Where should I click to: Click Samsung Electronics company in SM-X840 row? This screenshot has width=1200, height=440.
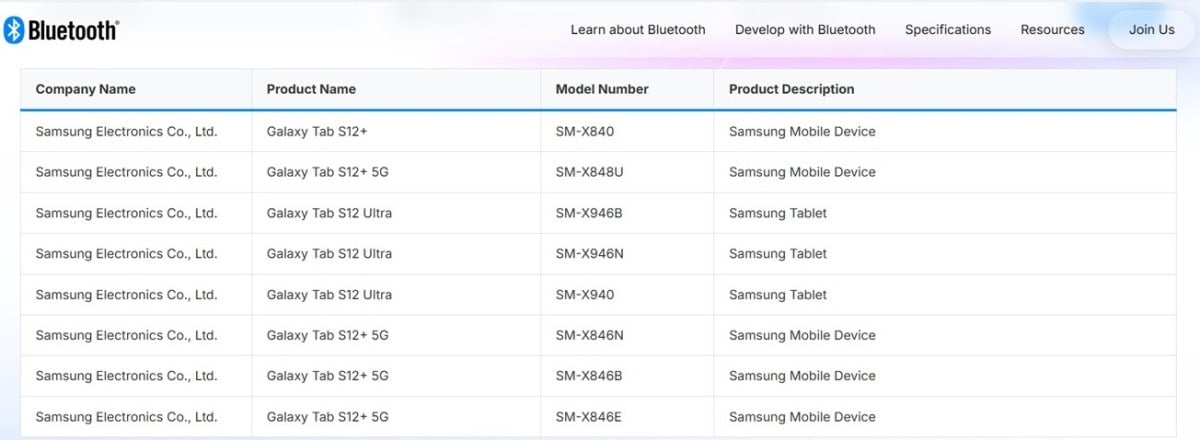click(x=126, y=132)
